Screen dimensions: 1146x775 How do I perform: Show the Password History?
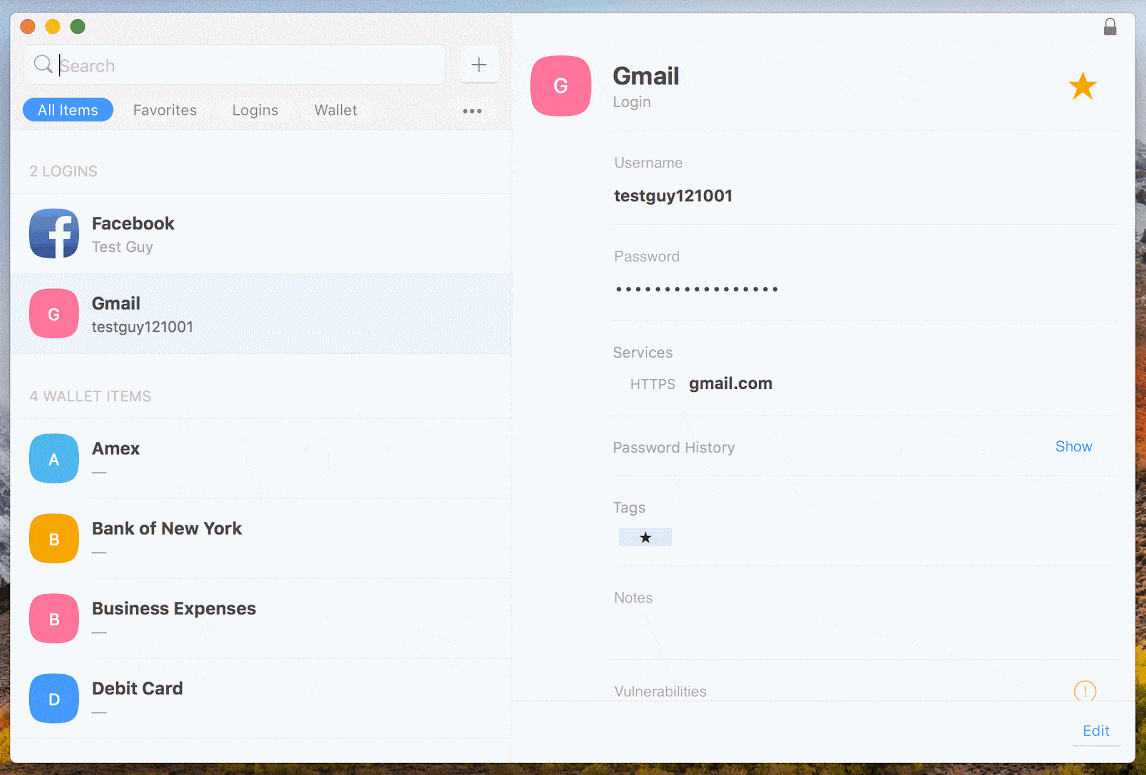point(1073,446)
